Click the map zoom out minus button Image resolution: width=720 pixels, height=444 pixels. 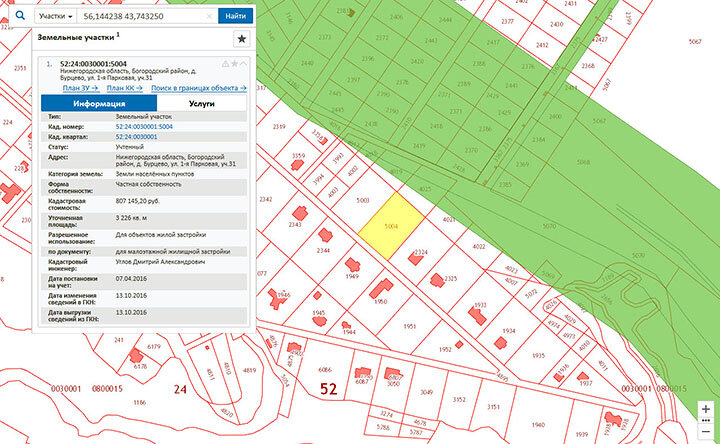[x=705, y=432]
